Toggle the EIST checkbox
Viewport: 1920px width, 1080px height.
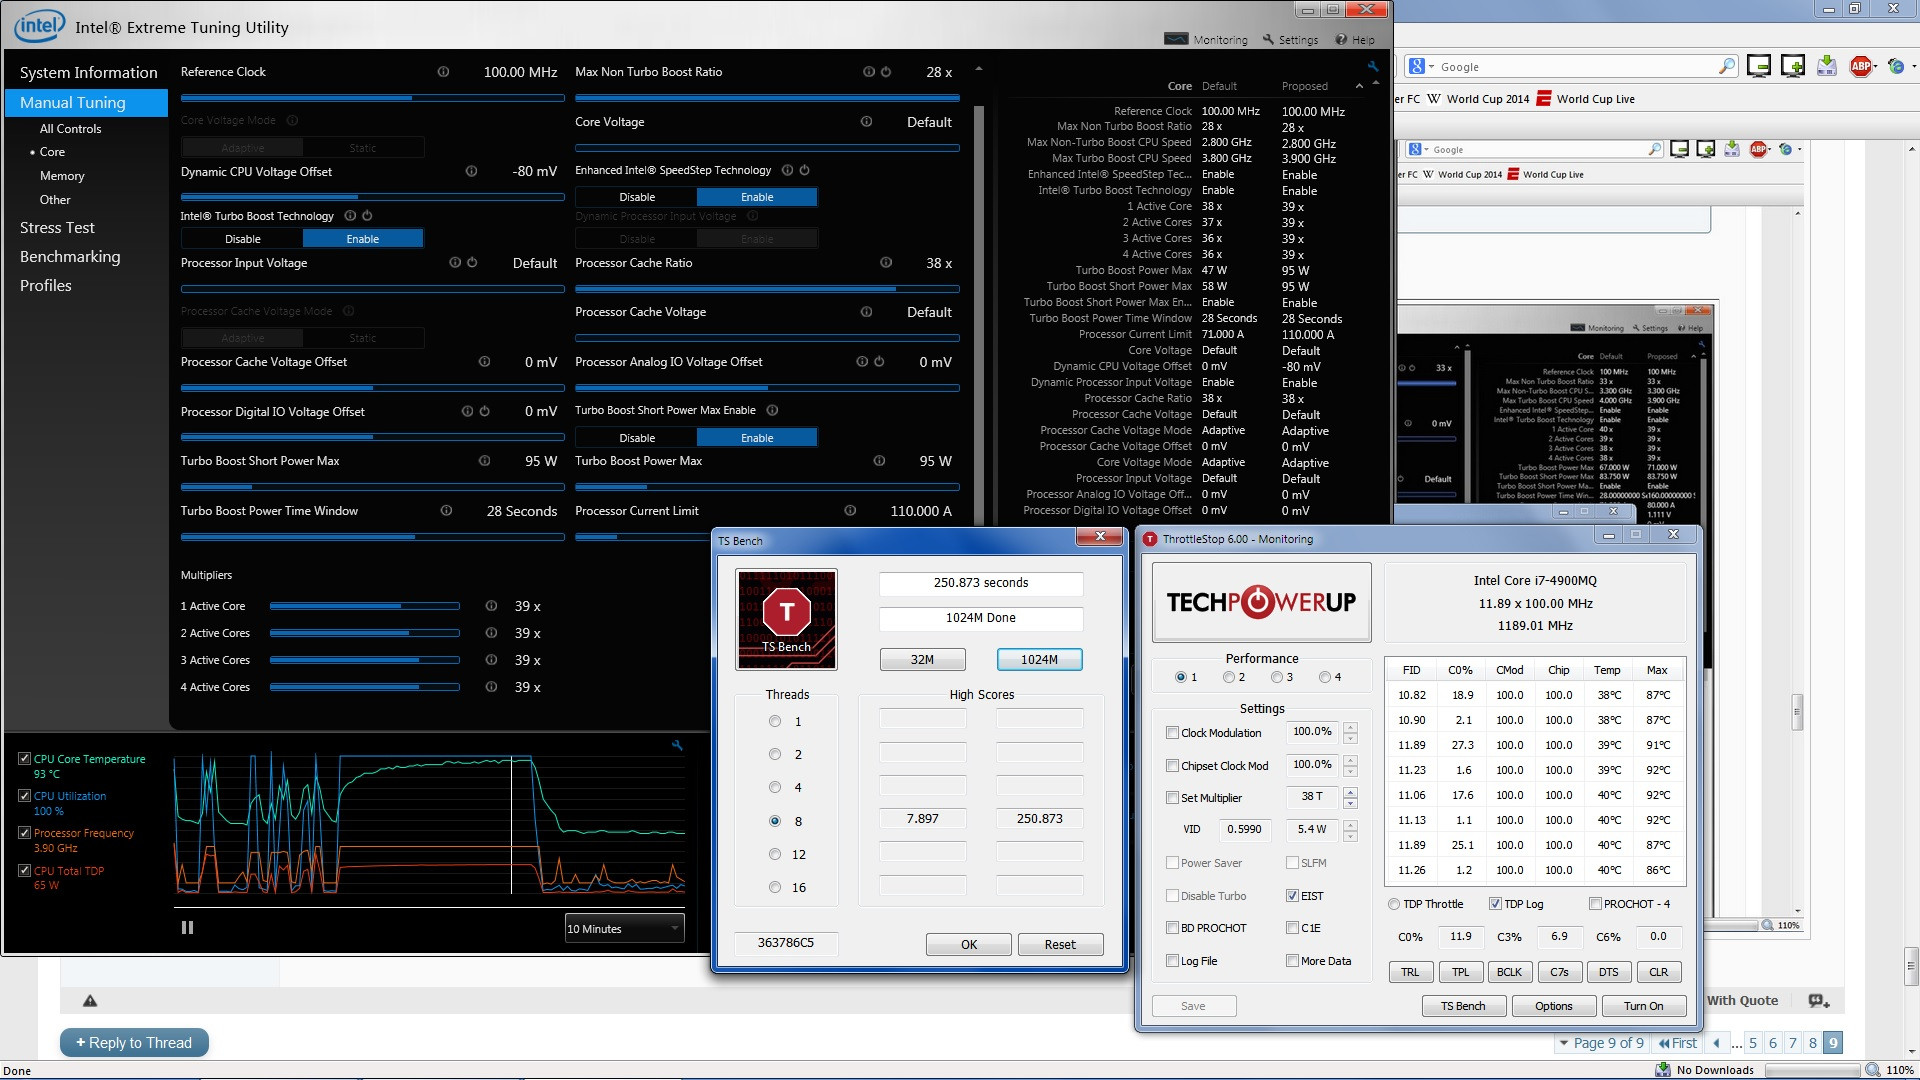[x=1292, y=896]
